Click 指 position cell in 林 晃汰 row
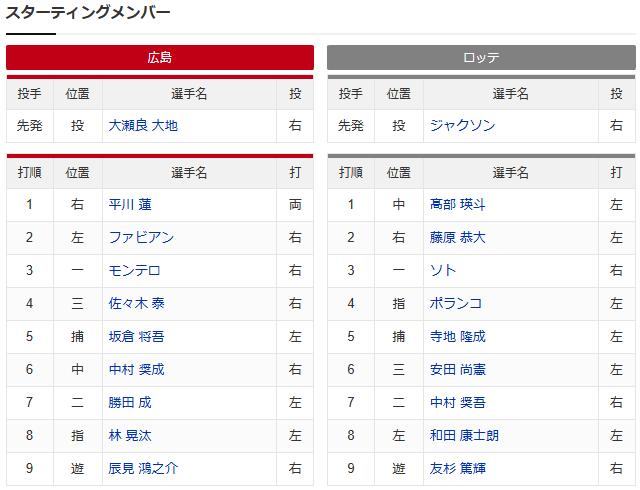Screen dimensions: 640x490 tap(78, 435)
